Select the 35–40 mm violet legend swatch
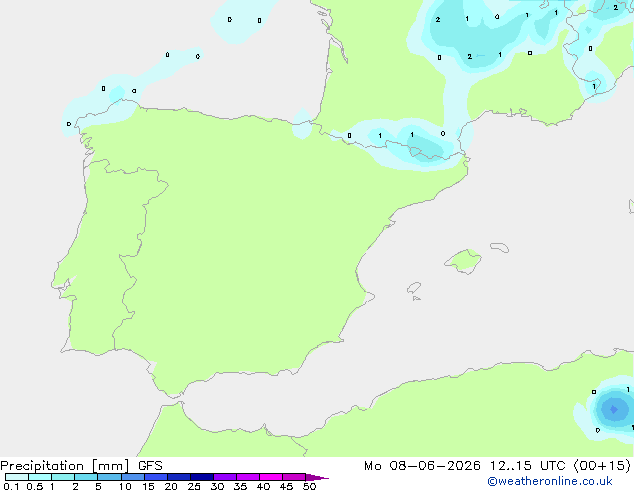 [x=248, y=477]
